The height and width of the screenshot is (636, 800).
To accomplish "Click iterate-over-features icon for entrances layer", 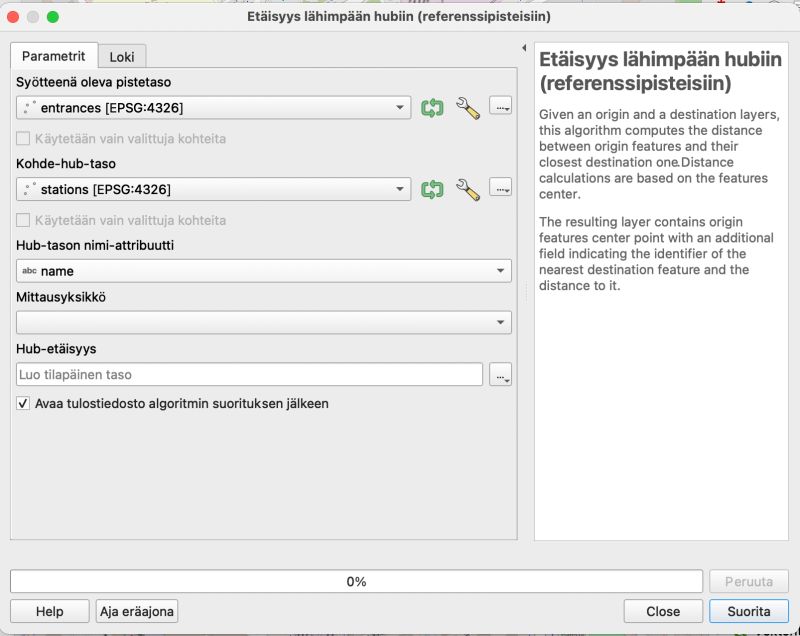I will click(x=432, y=108).
